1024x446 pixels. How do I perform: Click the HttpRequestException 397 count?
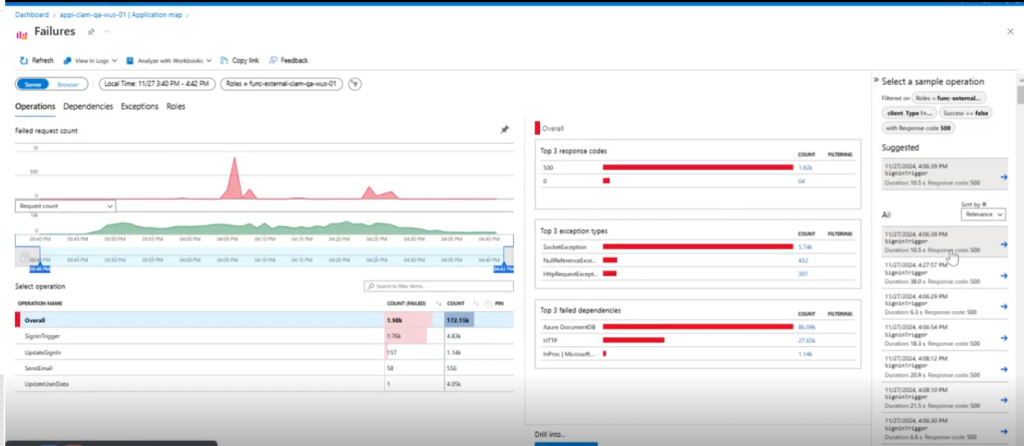(x=803, y=274)
